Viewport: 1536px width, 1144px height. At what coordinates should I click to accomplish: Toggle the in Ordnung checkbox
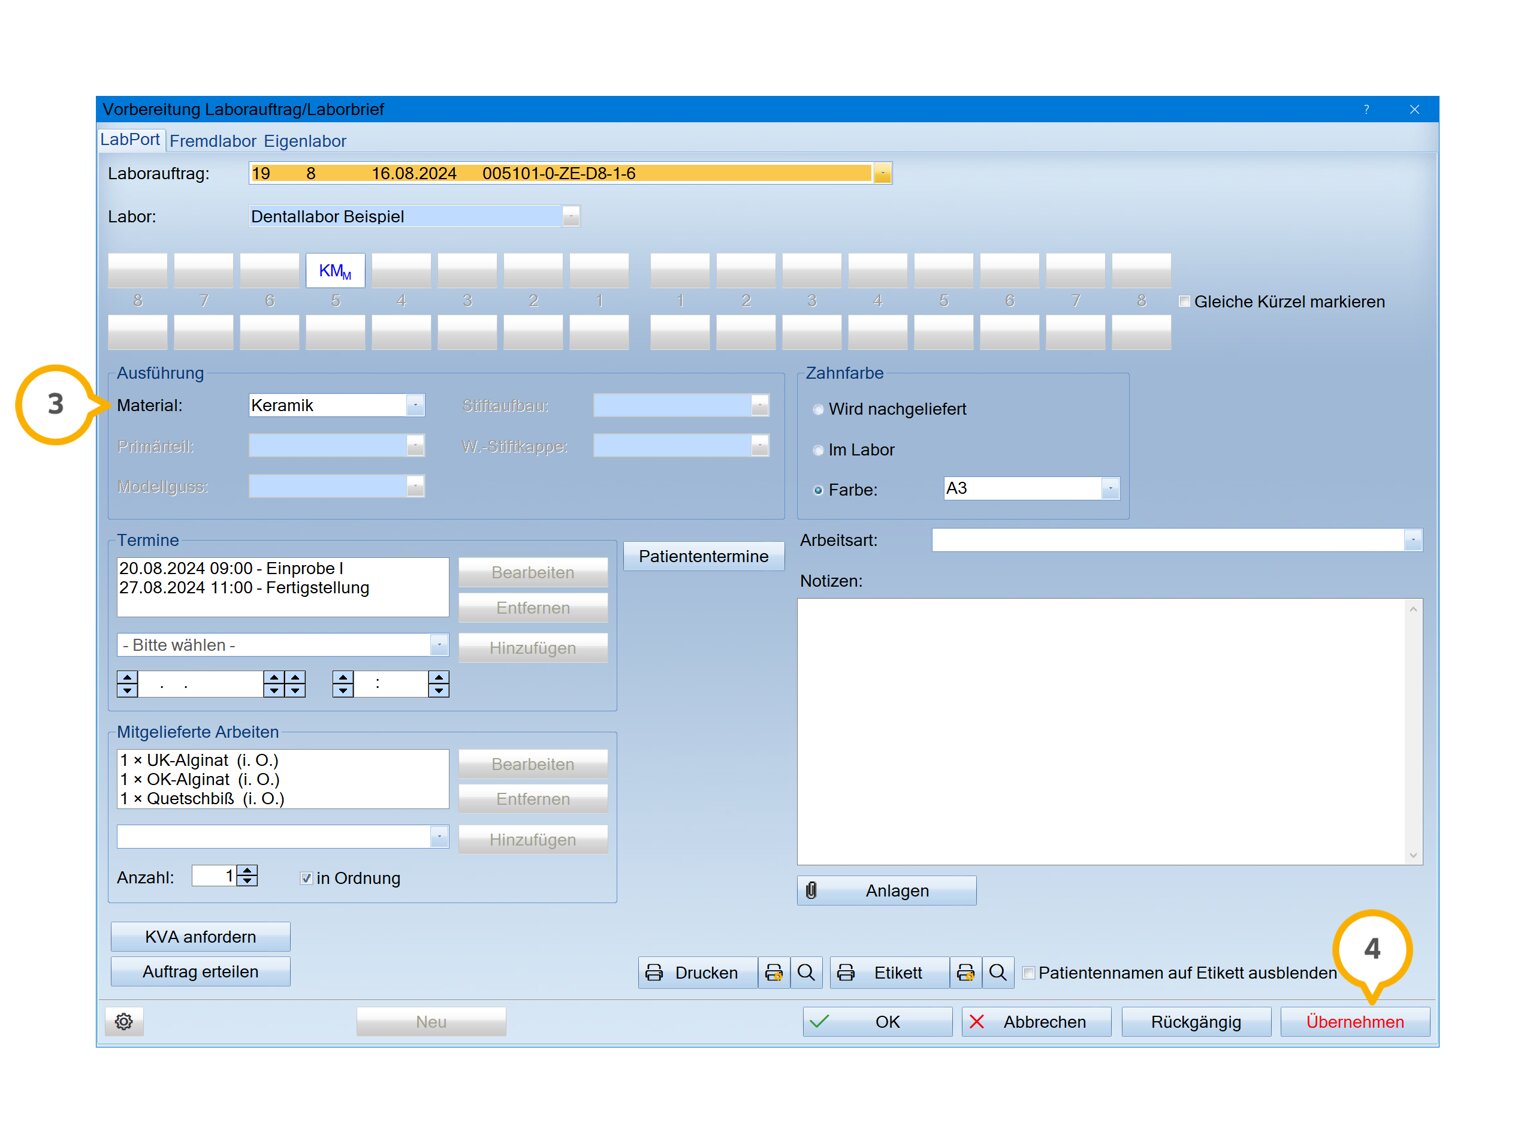click(306, 878)
